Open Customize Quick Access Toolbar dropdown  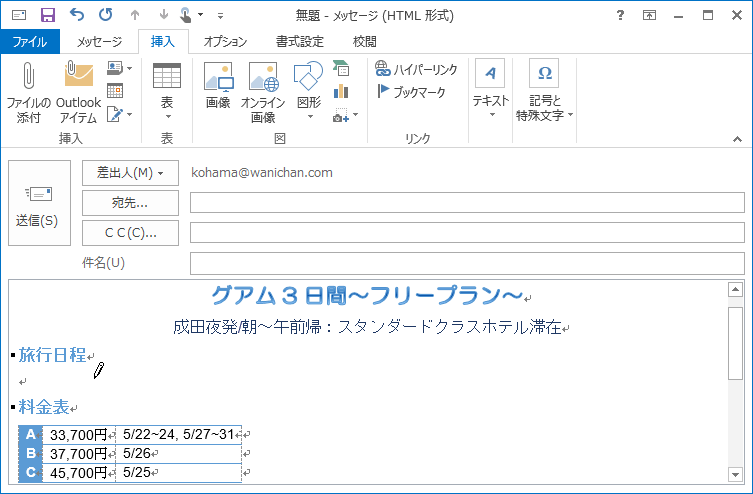click(220, 15)
